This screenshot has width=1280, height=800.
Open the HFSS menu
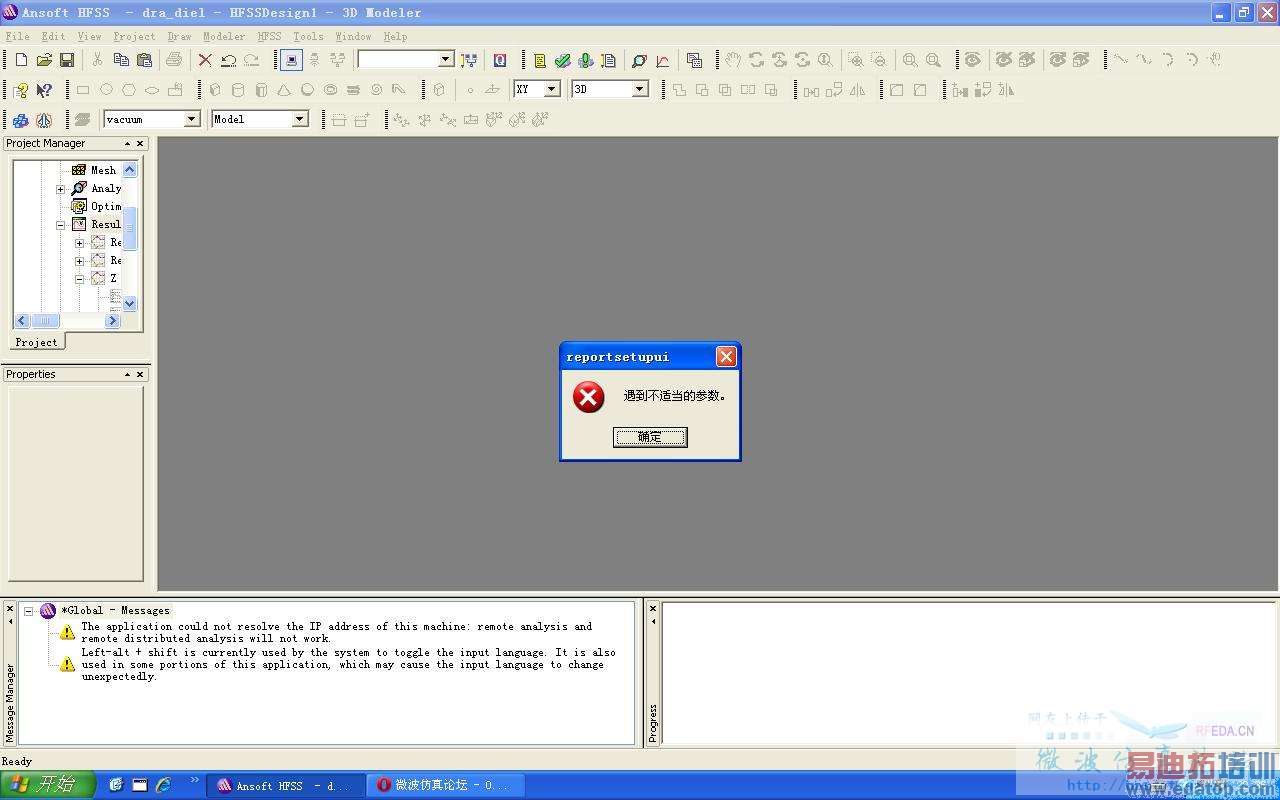click(x=269, y=36)
